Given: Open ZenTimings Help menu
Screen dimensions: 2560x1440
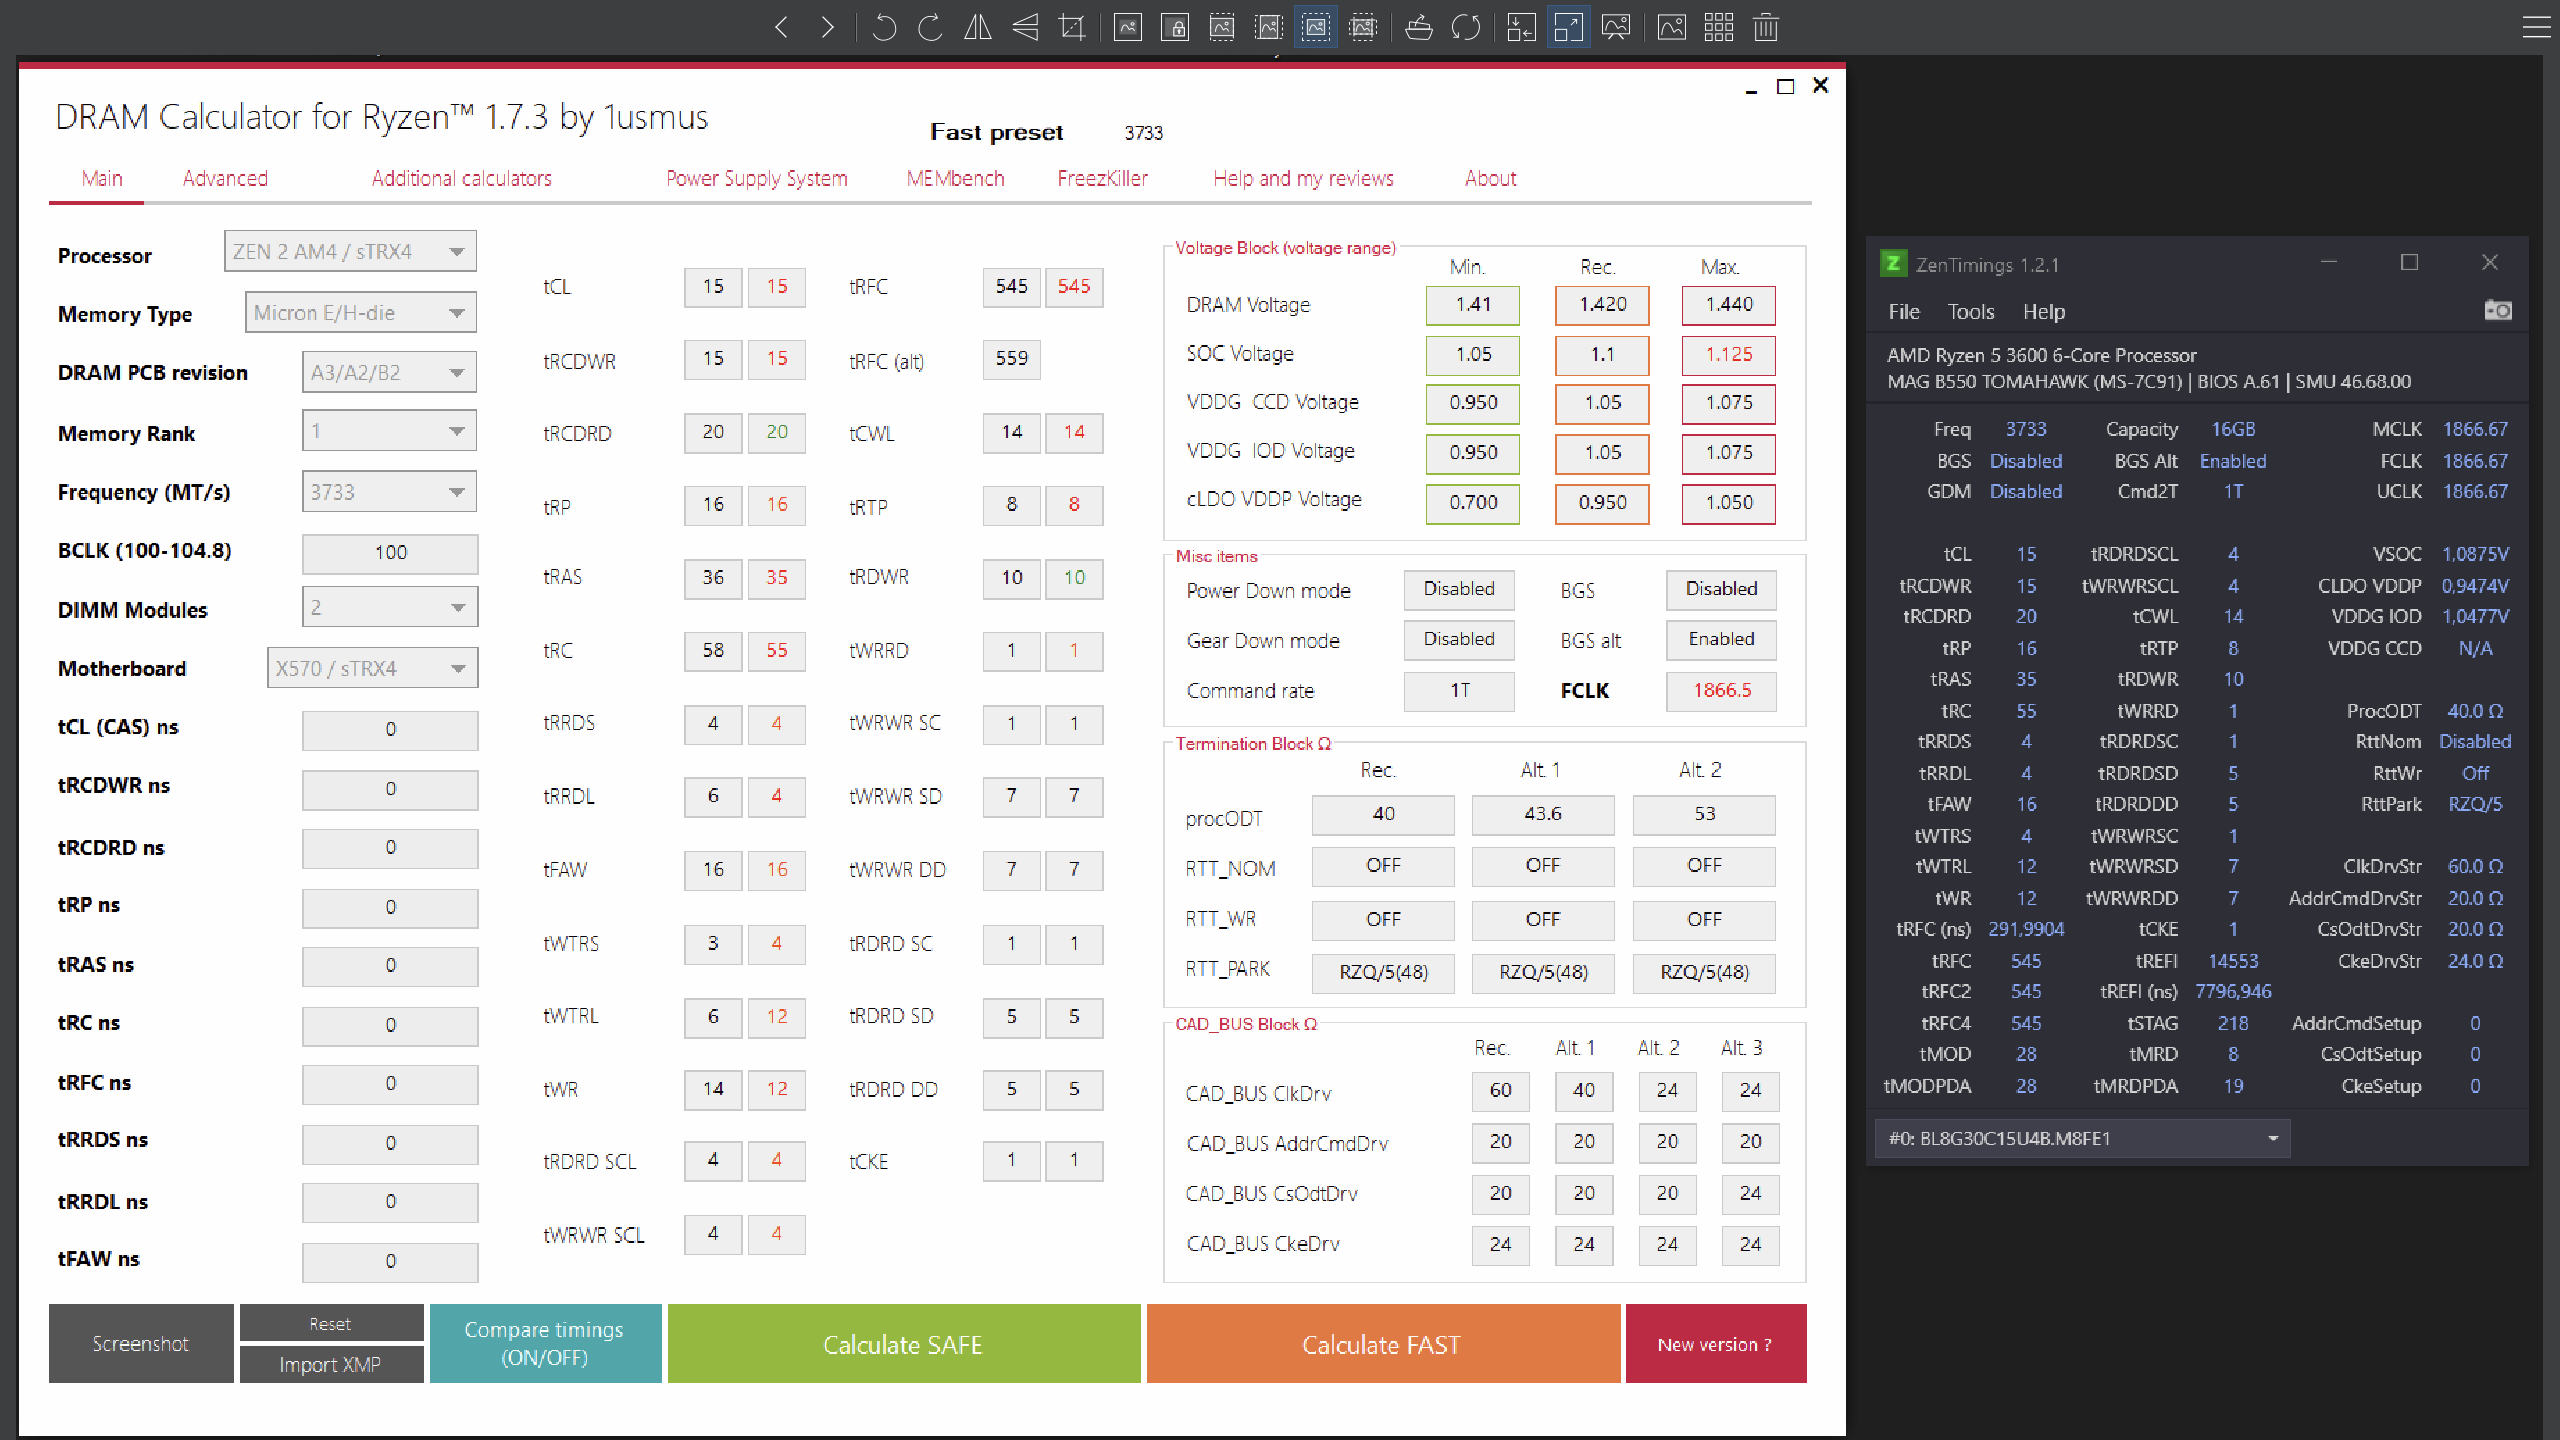Looking at the screenshot, I should [2043, 311].
